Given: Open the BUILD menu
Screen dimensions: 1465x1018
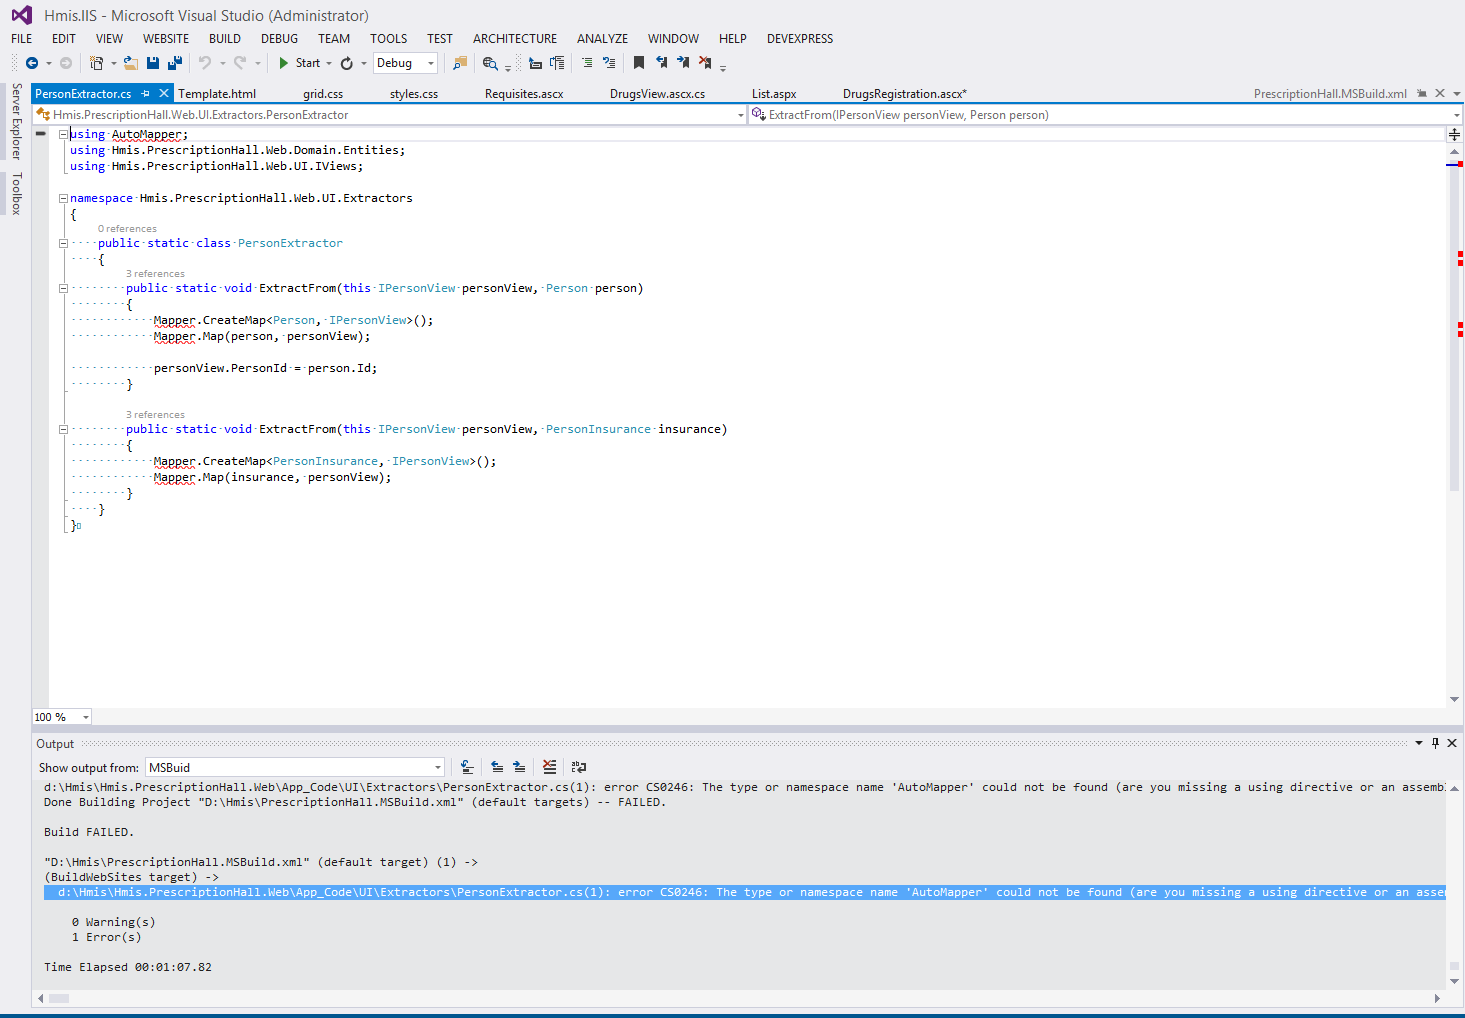Looking at the screenshot, I should [x=224, y=39].
